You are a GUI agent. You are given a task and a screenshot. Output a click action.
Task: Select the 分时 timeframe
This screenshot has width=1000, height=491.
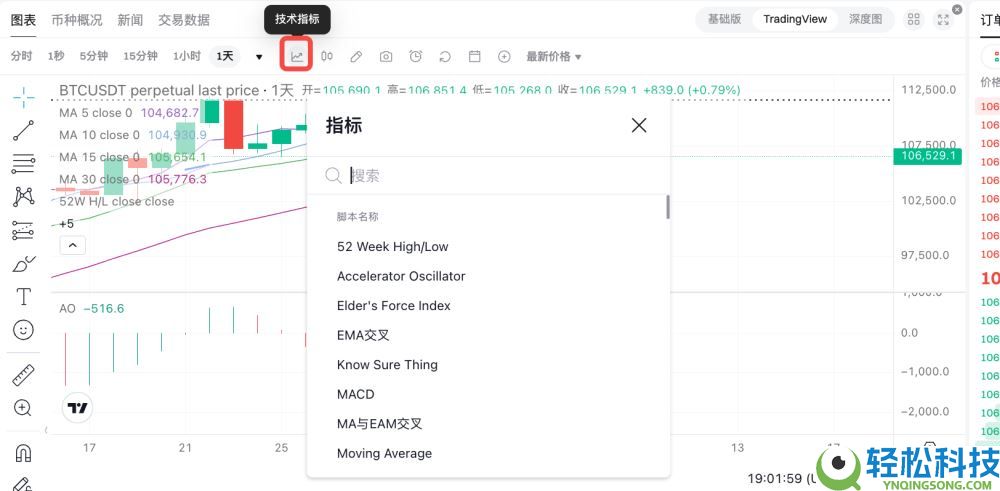click(21, 56)
